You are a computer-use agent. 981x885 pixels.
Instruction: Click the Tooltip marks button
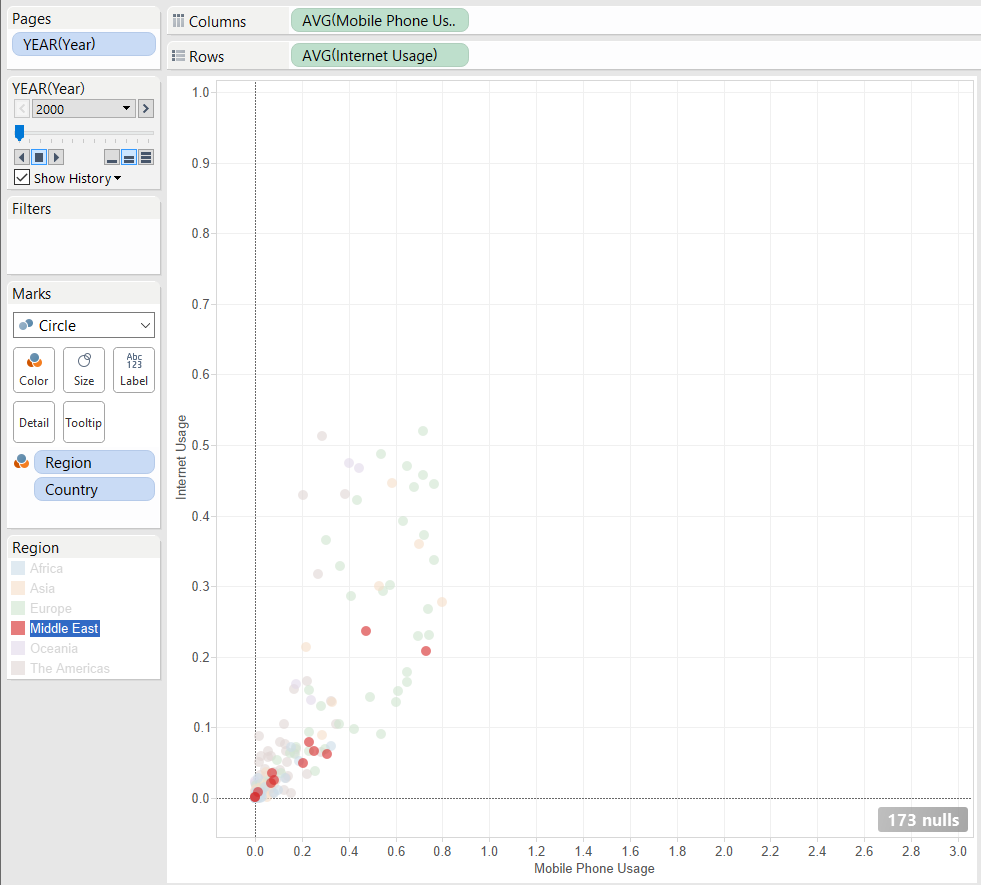84,422
